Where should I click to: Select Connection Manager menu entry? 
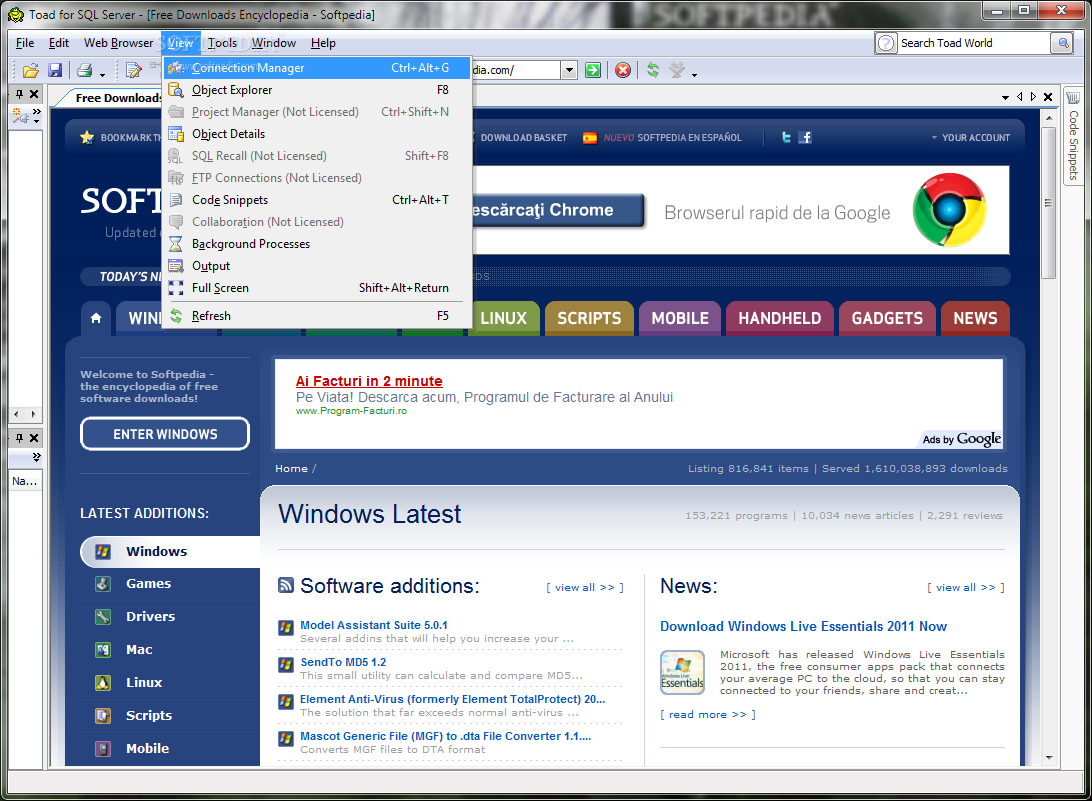click(x=317, y=68)
